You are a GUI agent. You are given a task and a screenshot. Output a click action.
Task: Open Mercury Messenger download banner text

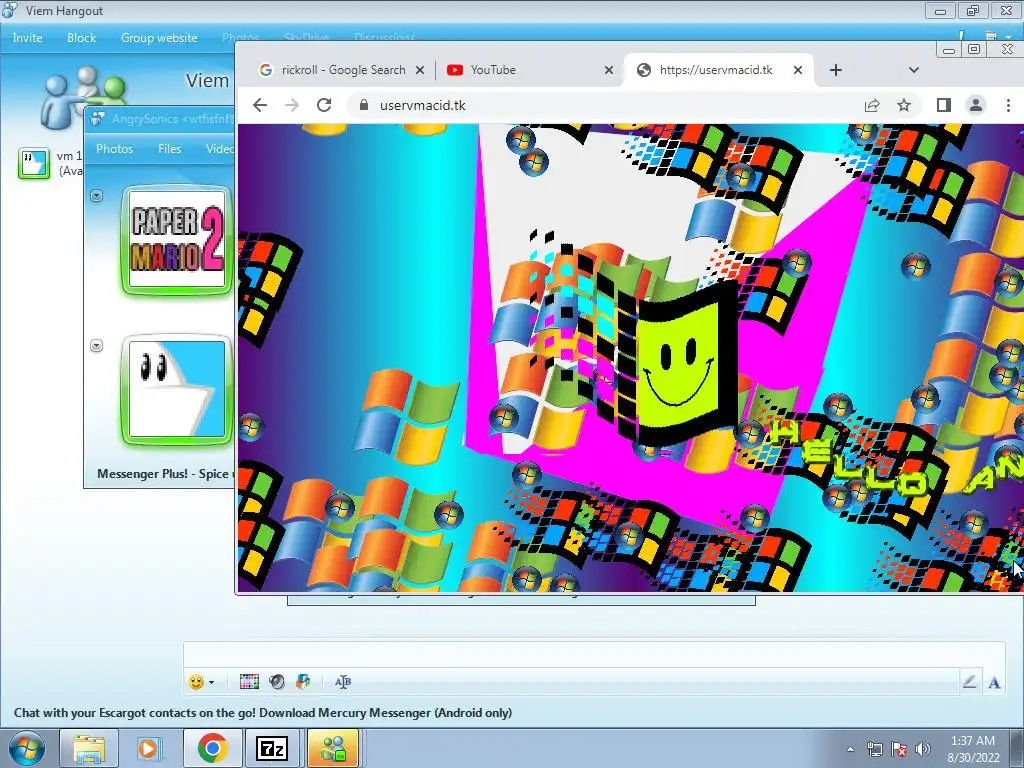[263, 712]
